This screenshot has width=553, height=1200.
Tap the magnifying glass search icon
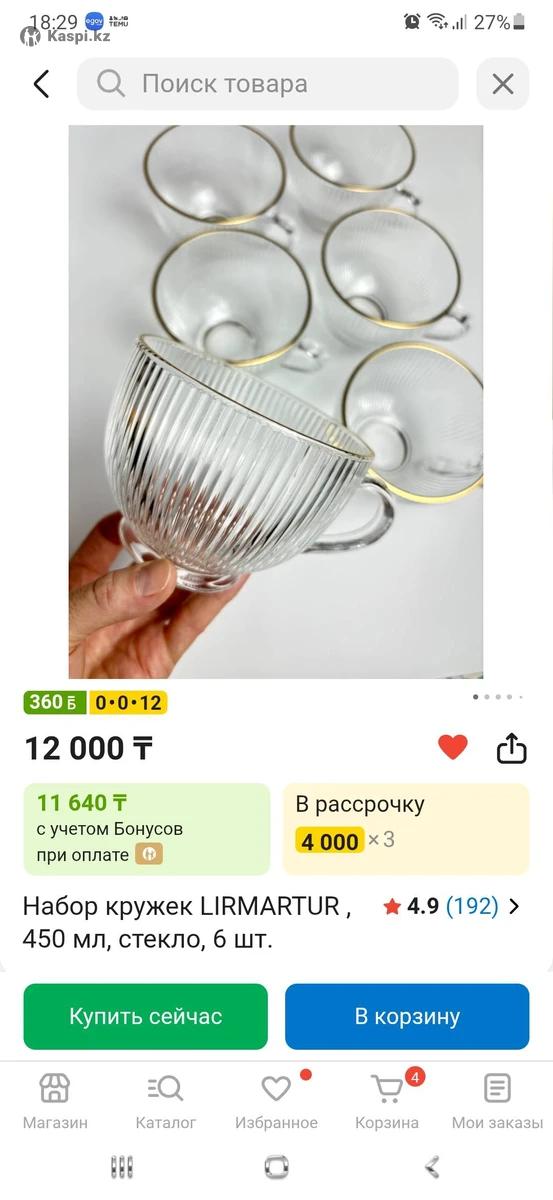tap(110, 83)
